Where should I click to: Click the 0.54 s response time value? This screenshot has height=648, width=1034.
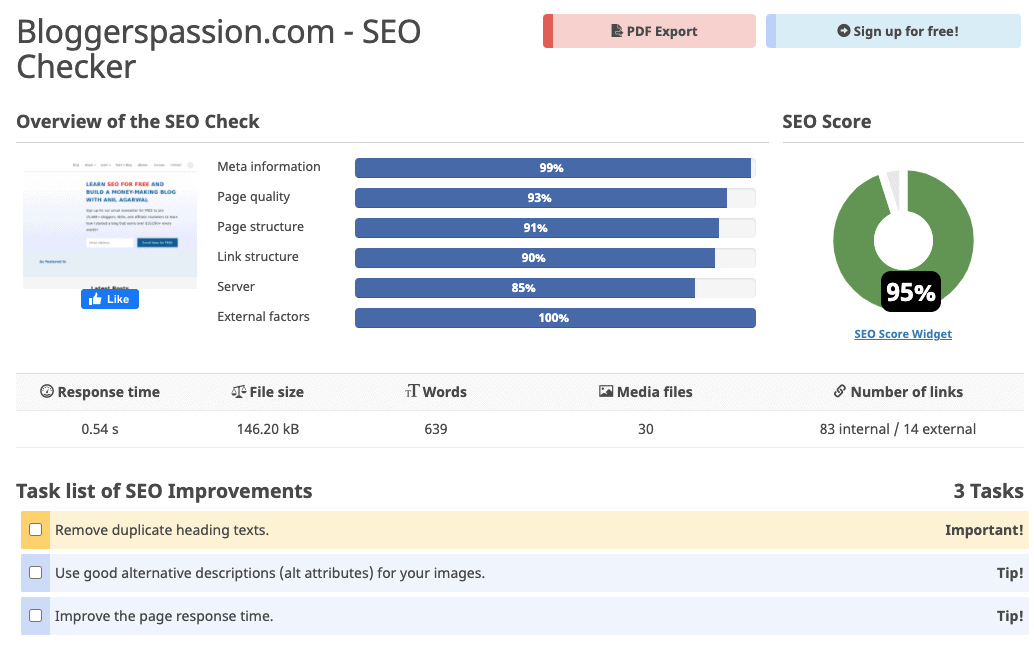click(100, 429)
